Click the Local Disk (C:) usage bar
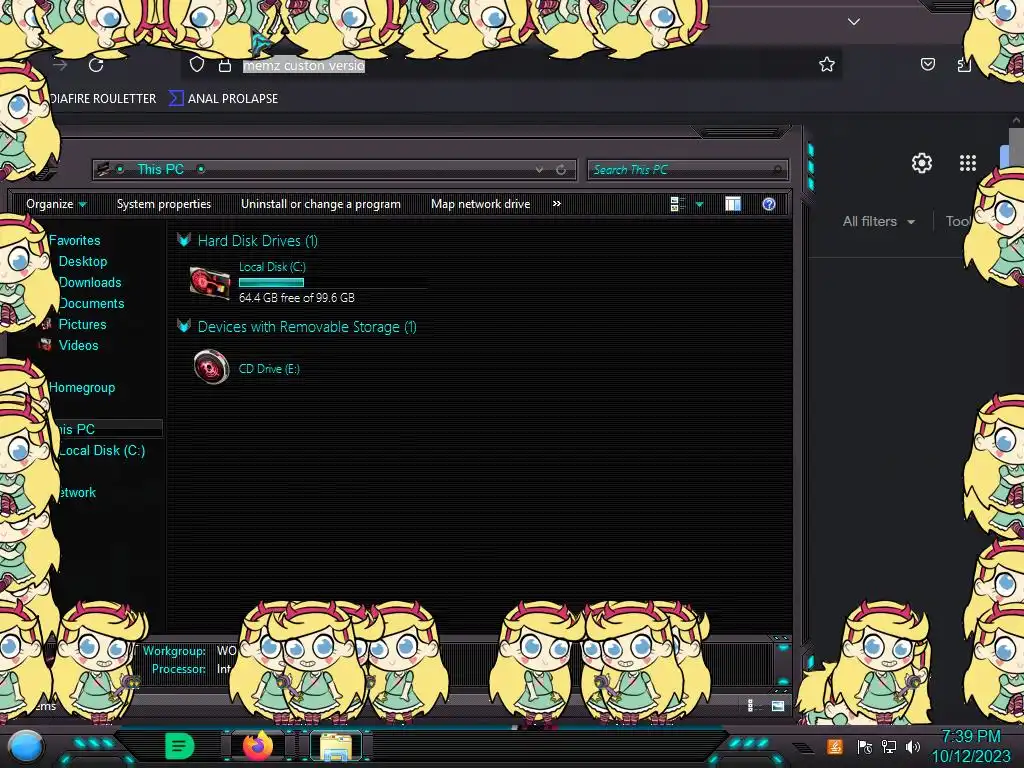Viewport: 1024px width, 768px height. [332, 283]
